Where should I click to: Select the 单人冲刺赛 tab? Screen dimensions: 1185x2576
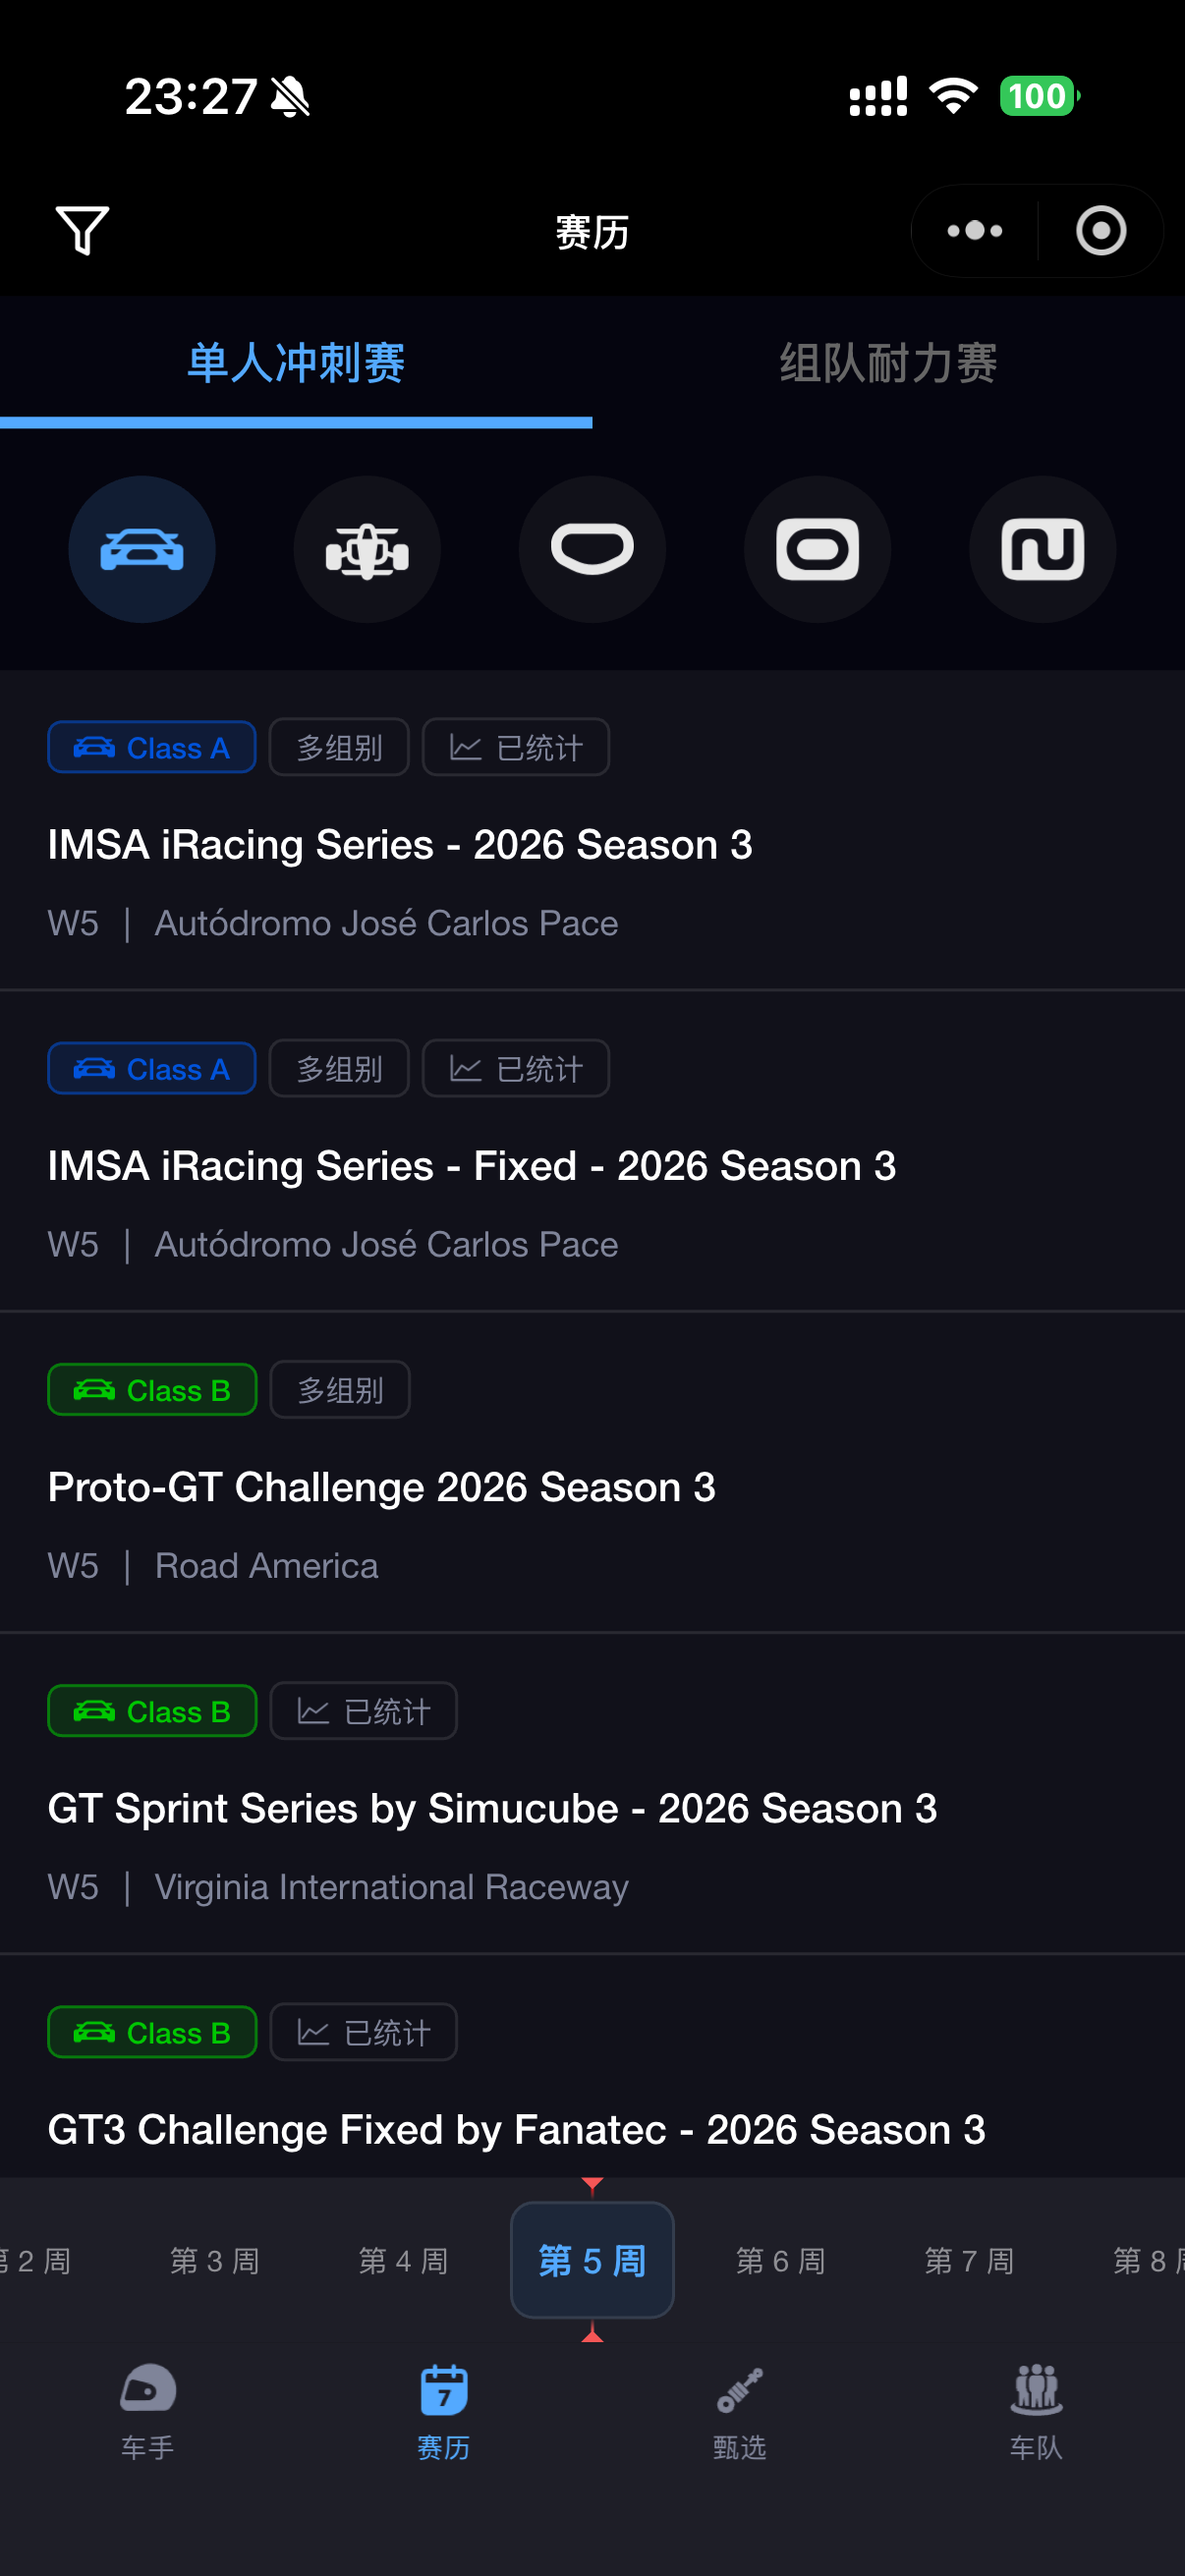click(x=296, y=363)
